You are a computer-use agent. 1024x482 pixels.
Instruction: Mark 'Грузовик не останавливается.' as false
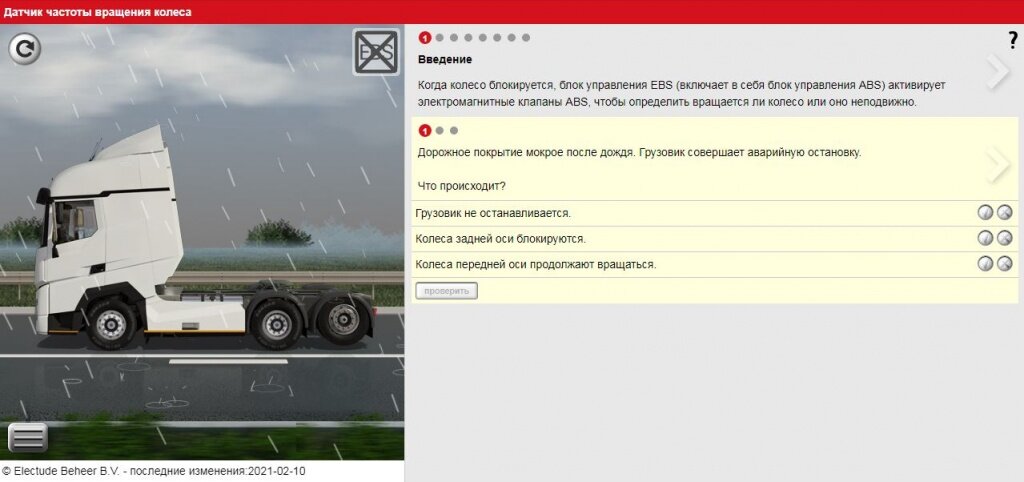(1004, 213)
